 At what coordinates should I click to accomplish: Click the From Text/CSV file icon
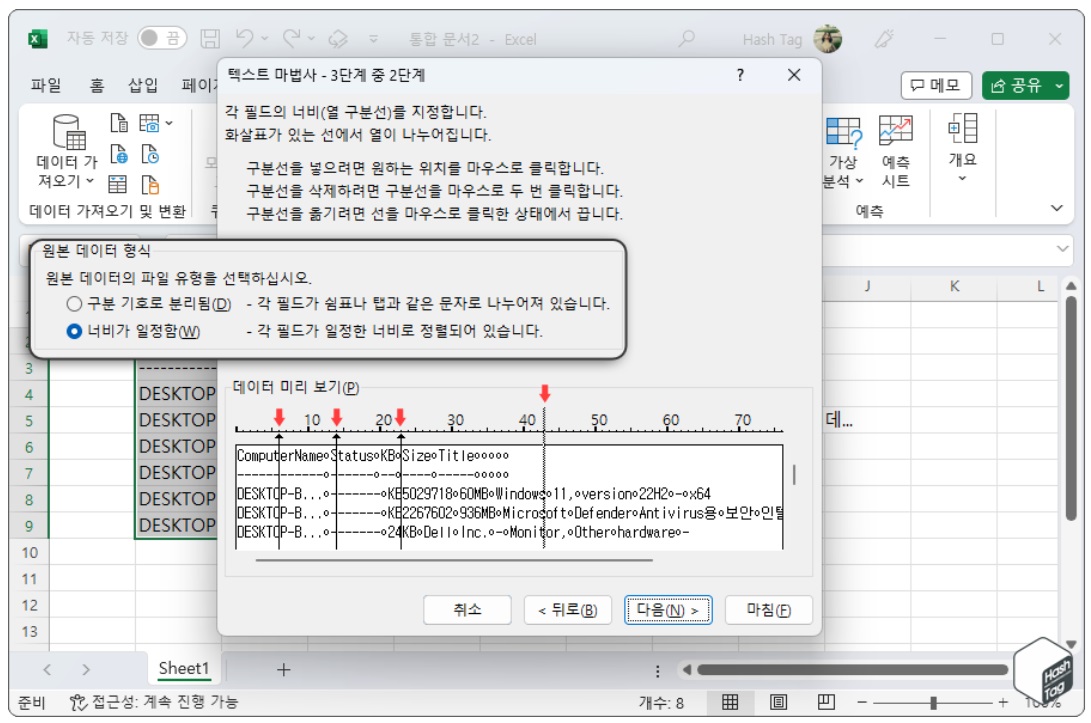click(x=119, y=123)
